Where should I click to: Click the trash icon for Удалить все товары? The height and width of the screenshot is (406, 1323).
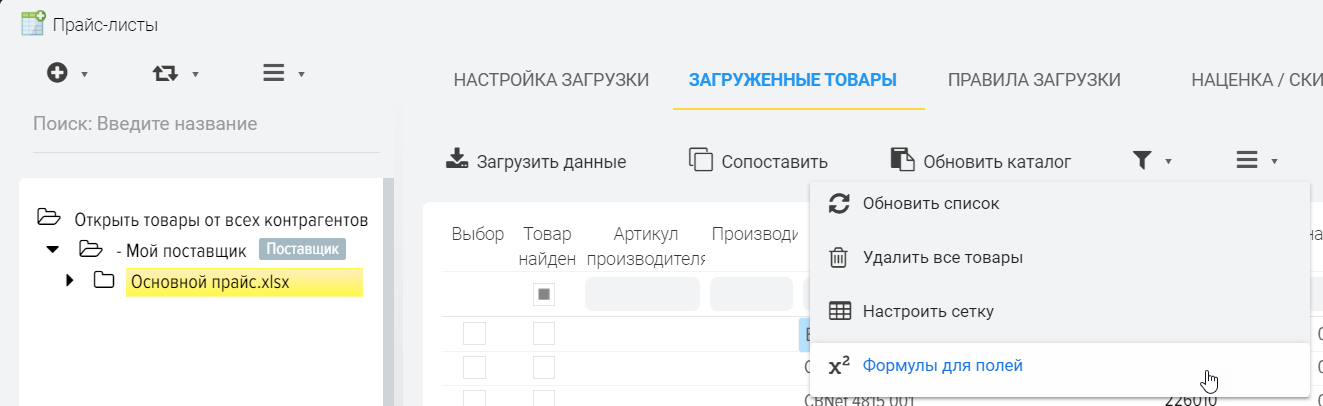(x=840, y=258)
